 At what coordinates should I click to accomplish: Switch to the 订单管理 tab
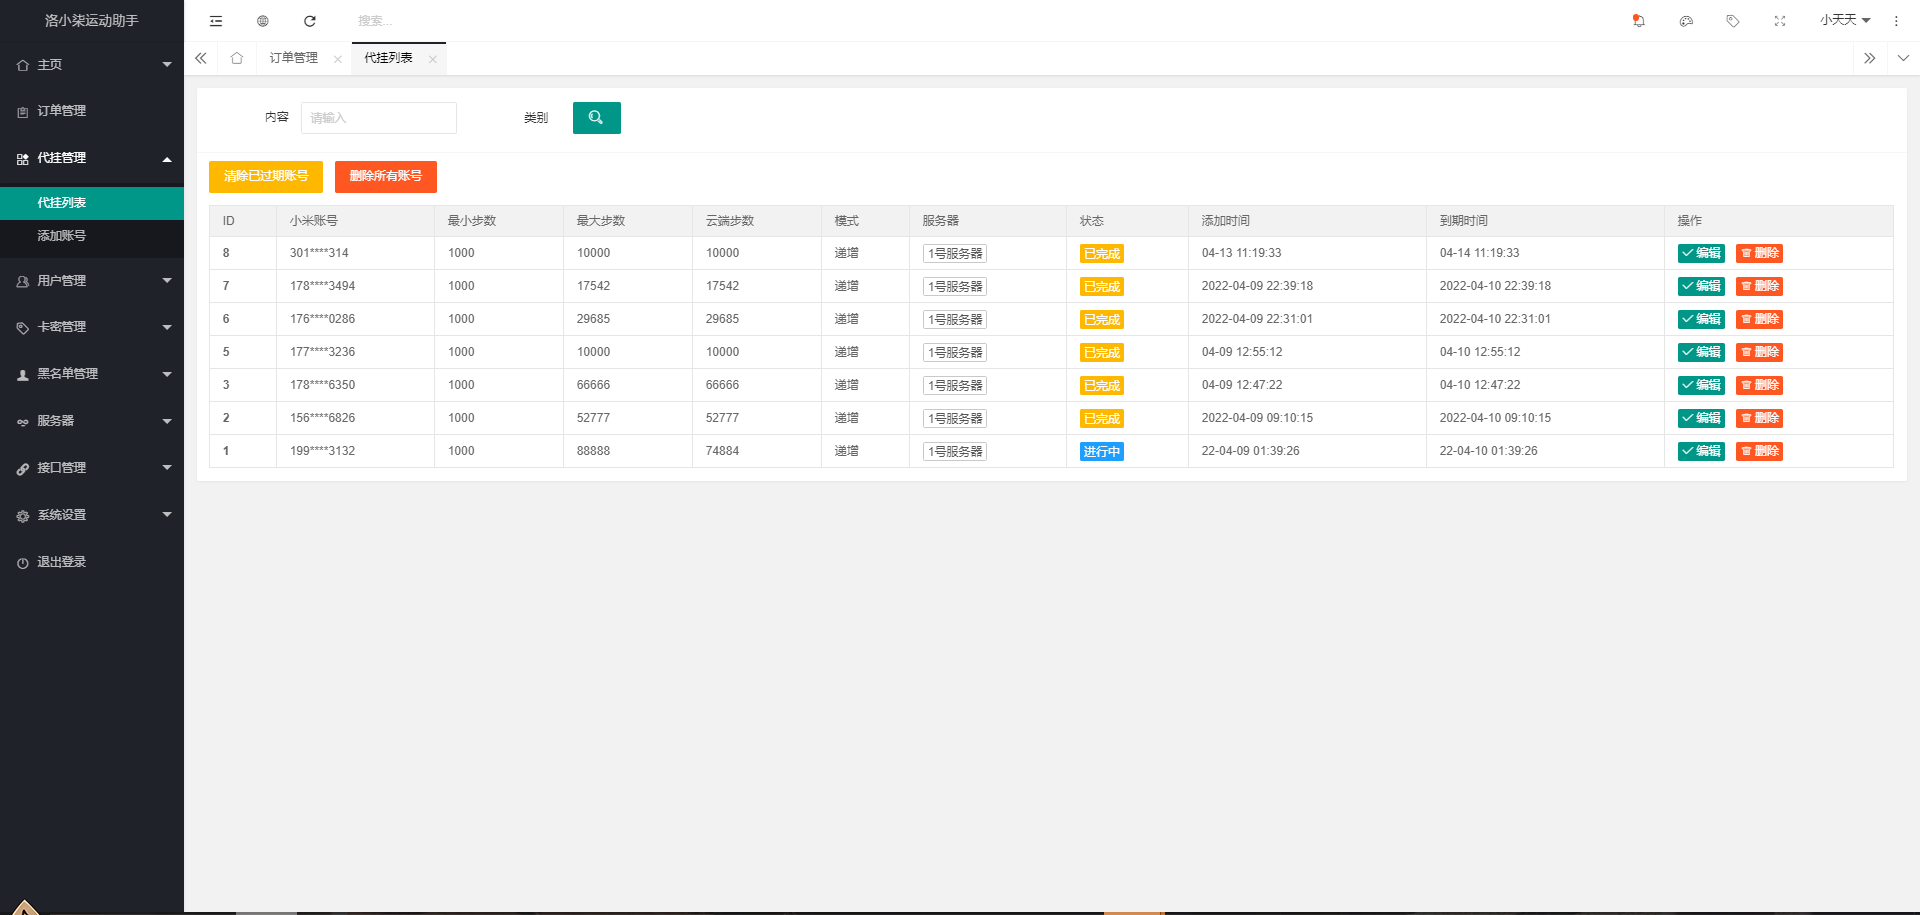click(293, 58)
